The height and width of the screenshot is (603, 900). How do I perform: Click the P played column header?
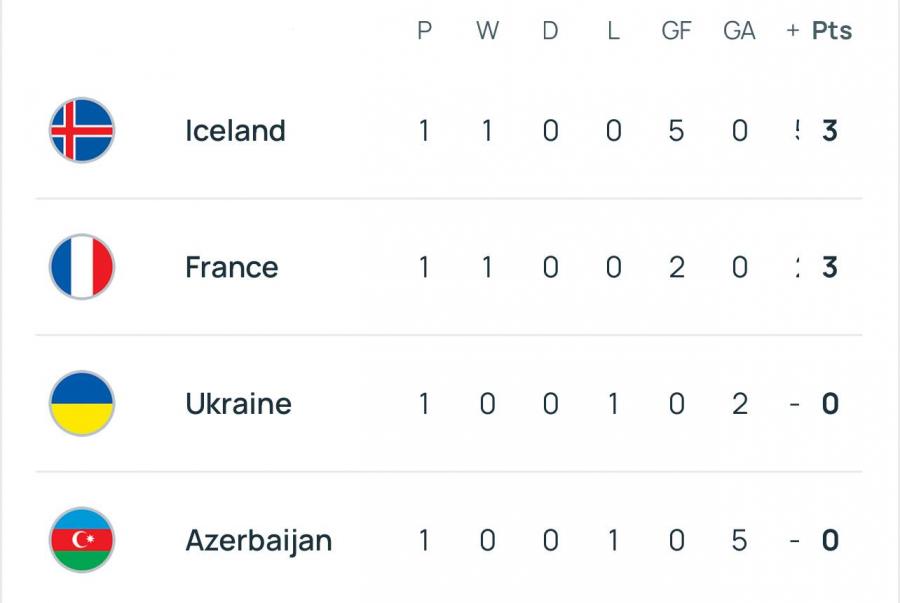(x=424, y=30)
